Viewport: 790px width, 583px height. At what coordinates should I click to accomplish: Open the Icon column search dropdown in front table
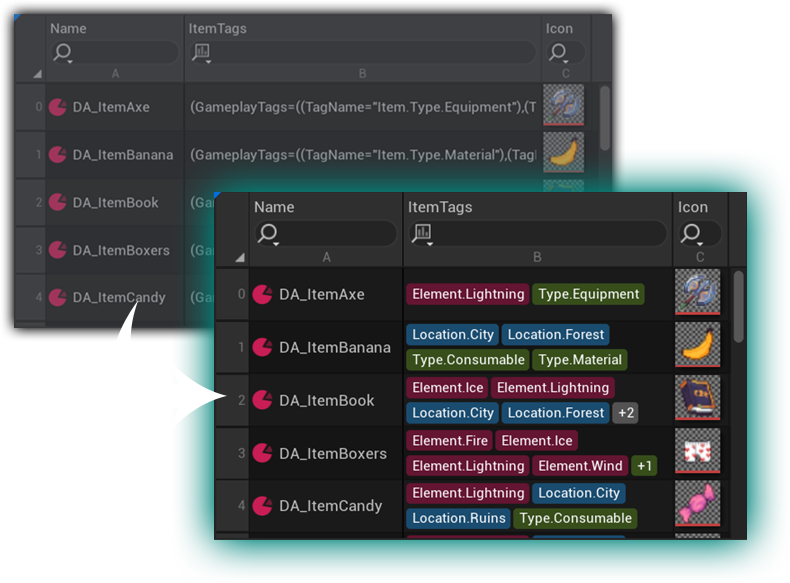[x=692, y=234]
